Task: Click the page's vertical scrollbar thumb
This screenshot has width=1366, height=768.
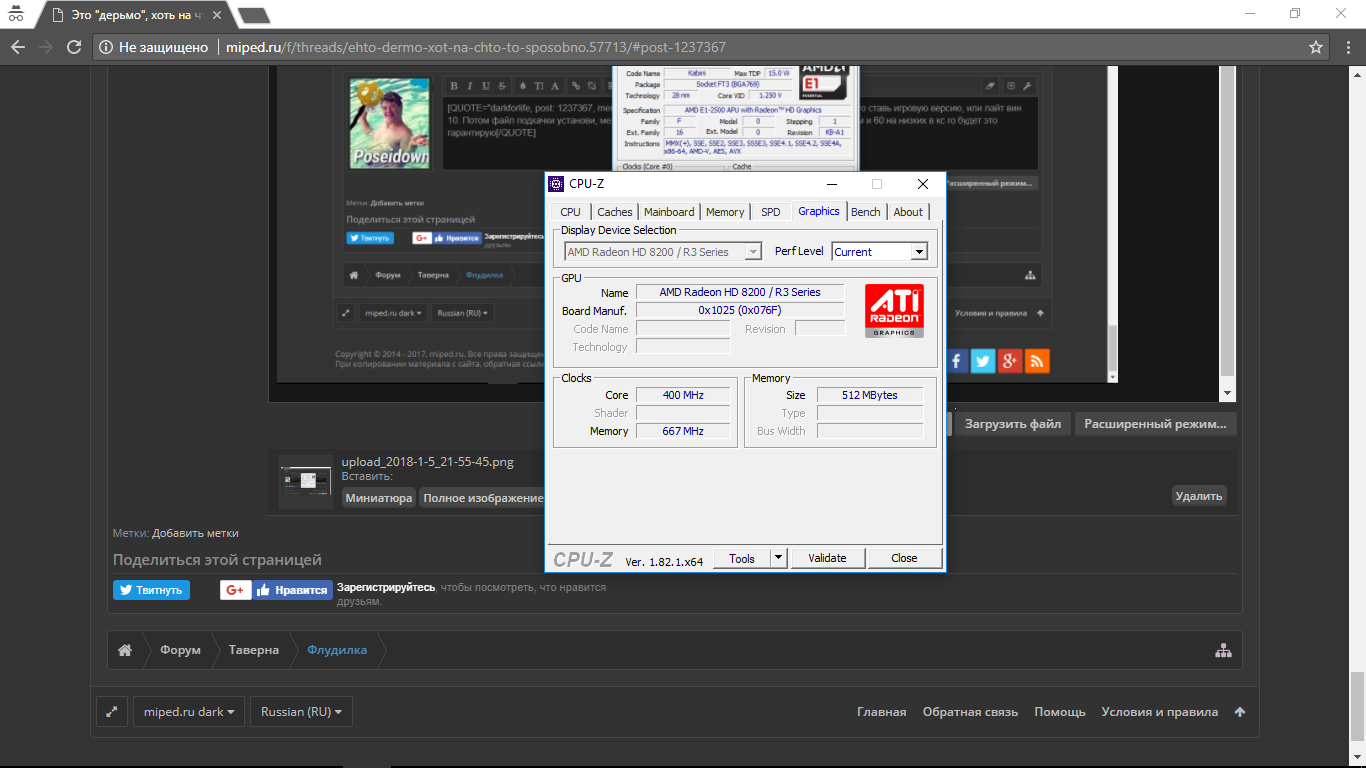Action: 1357,707
